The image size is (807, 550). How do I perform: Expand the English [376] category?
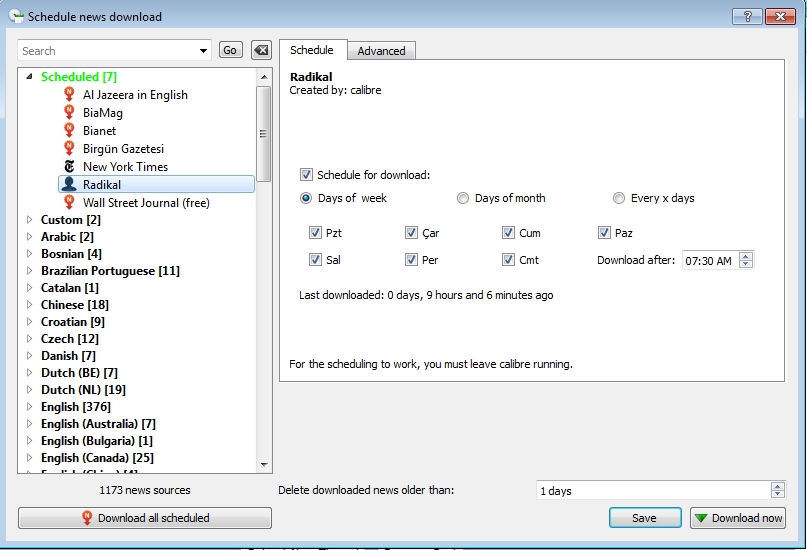coord(29,406)
